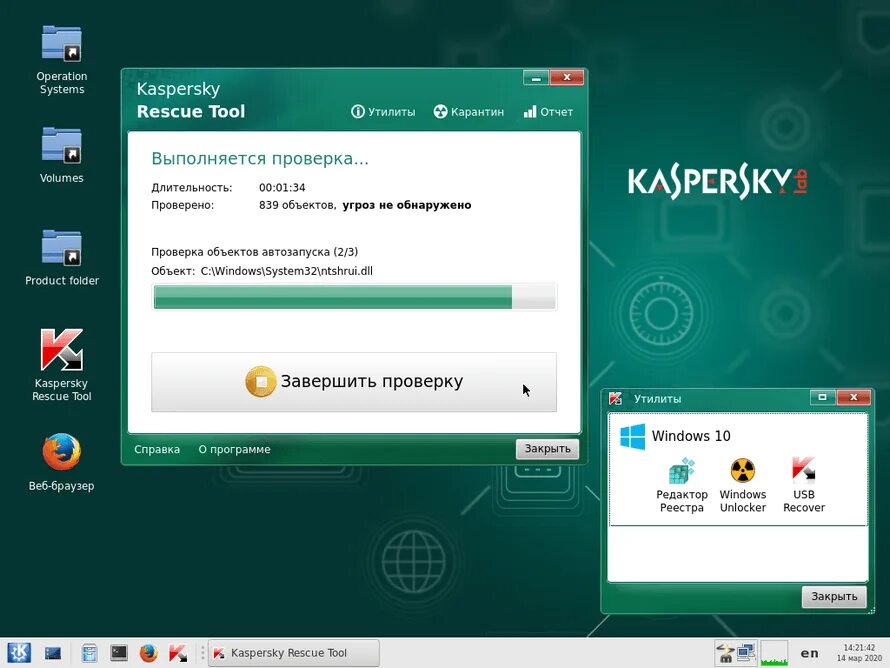Image resolution: width=890 pixels, height=668 pixels.
Task: Open the Отчет report tab
Action: (548, 112)
